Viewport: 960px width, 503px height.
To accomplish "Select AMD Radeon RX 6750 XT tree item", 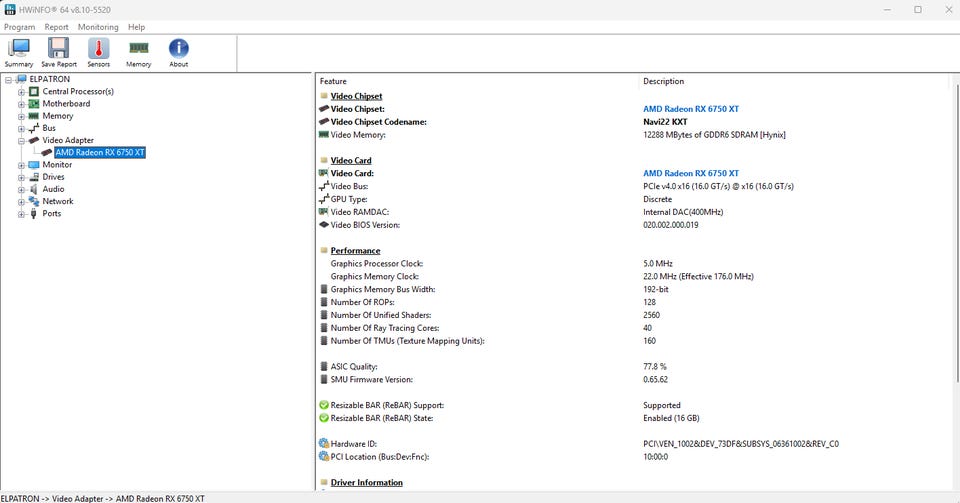I will (100, 153).
